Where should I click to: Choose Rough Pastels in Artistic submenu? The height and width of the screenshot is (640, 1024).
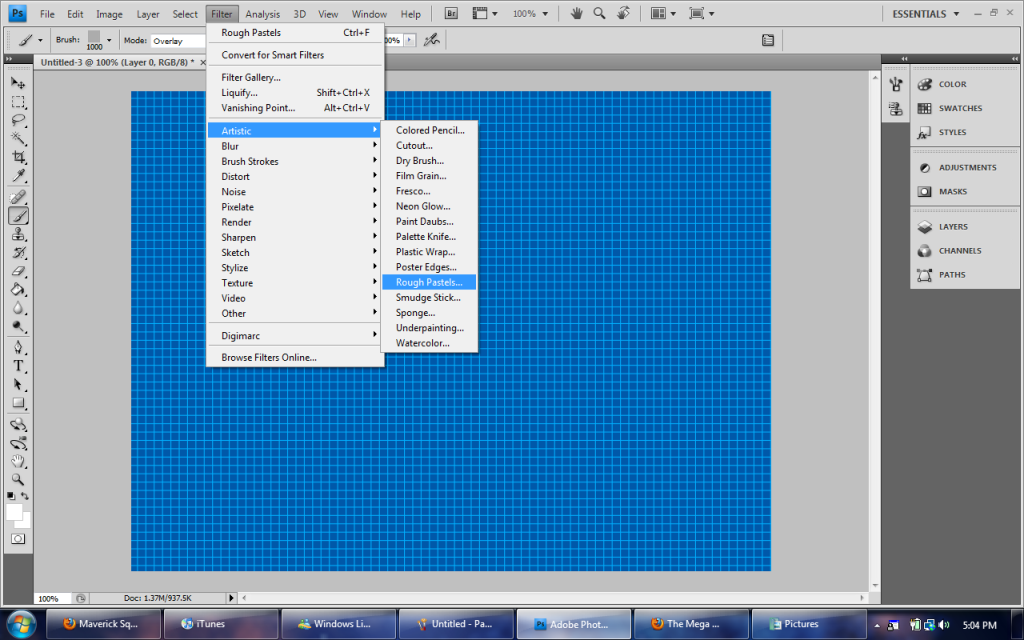coord(429,282)
